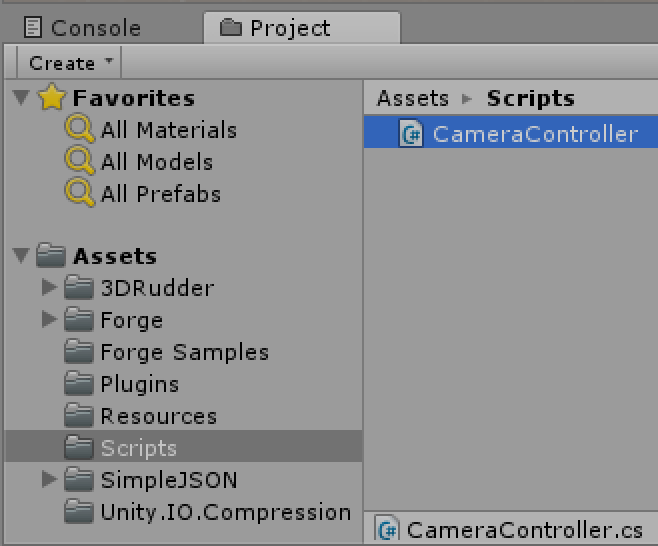The height and width of the screenshot is (546, 658).
Task: Click the Scripts folder icon in tree
Action: 79,448
